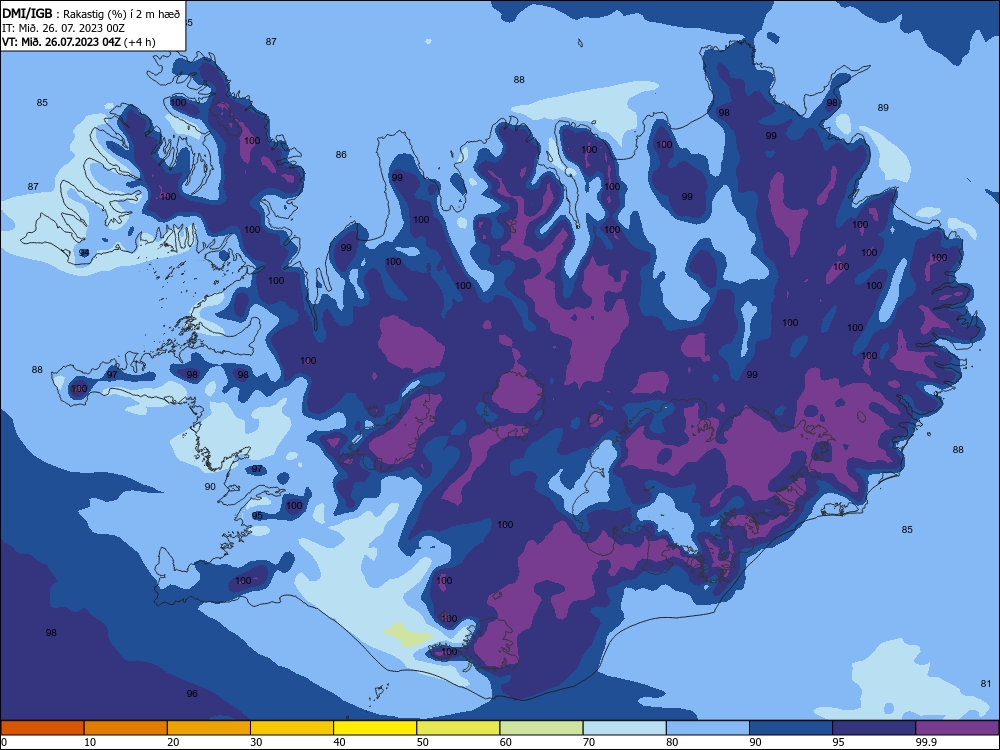Click the 'VT: Mið. 26.07.2023 04Z (+4 h)' line
The image size is (1000, 750).
click(78, 42)
